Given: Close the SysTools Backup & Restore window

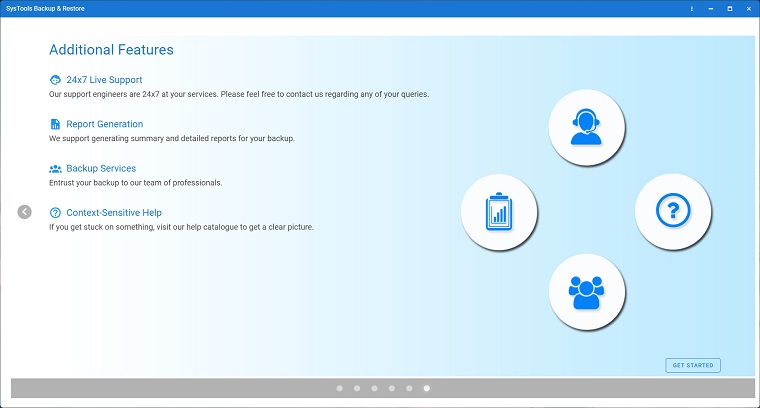Looking at the screenshot, I should (748, 9).
